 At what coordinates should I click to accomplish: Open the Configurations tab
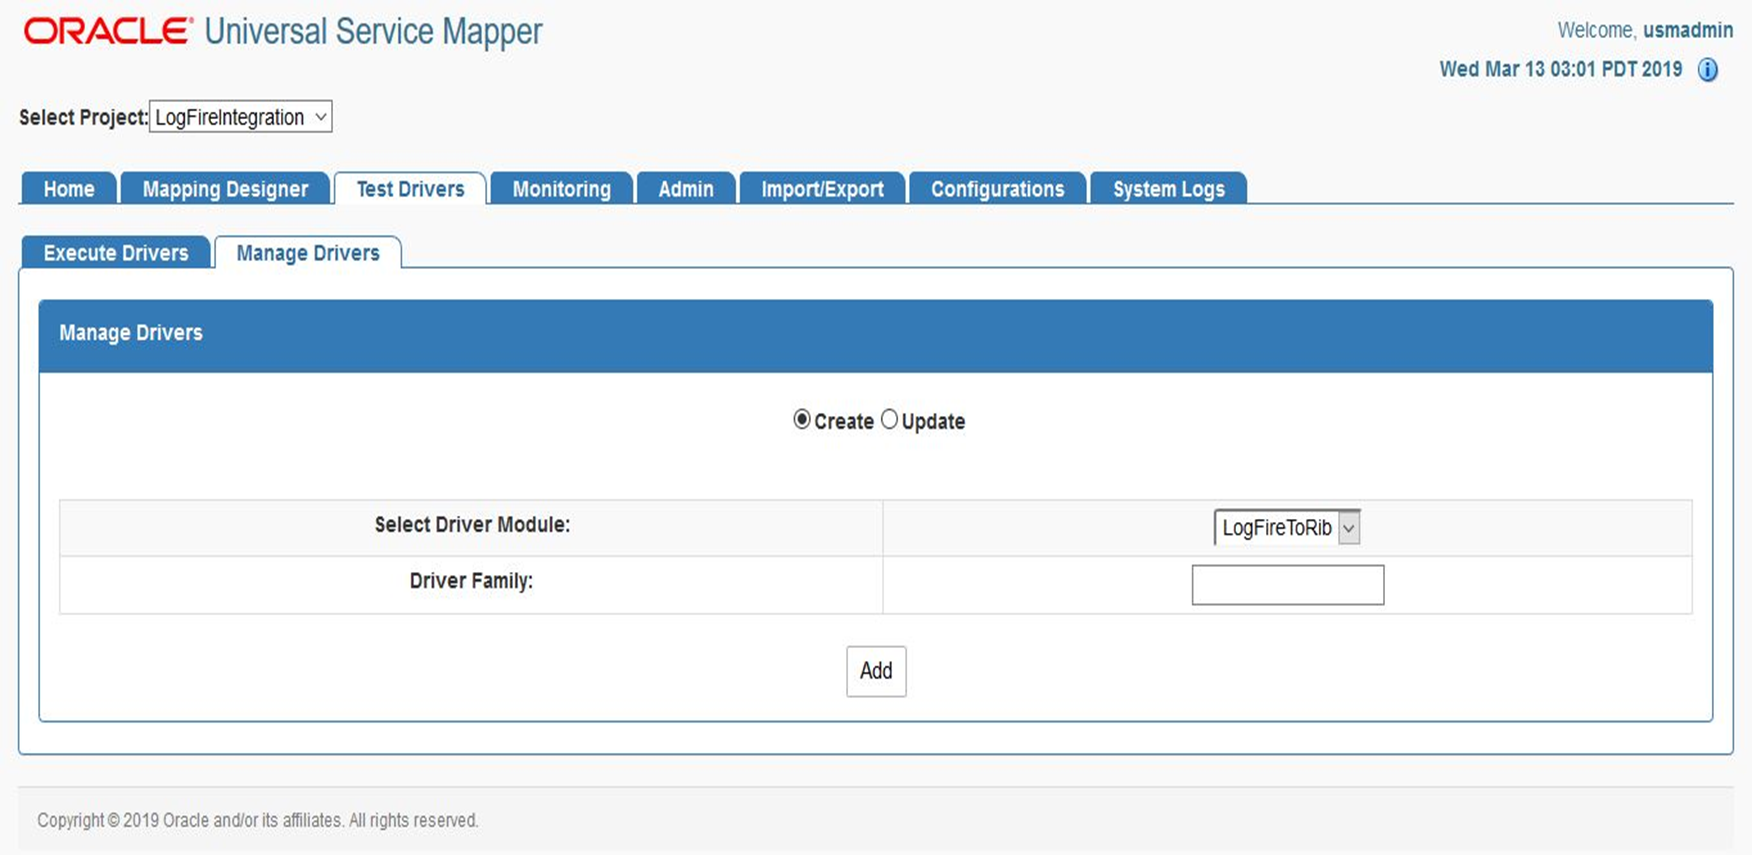997,189
